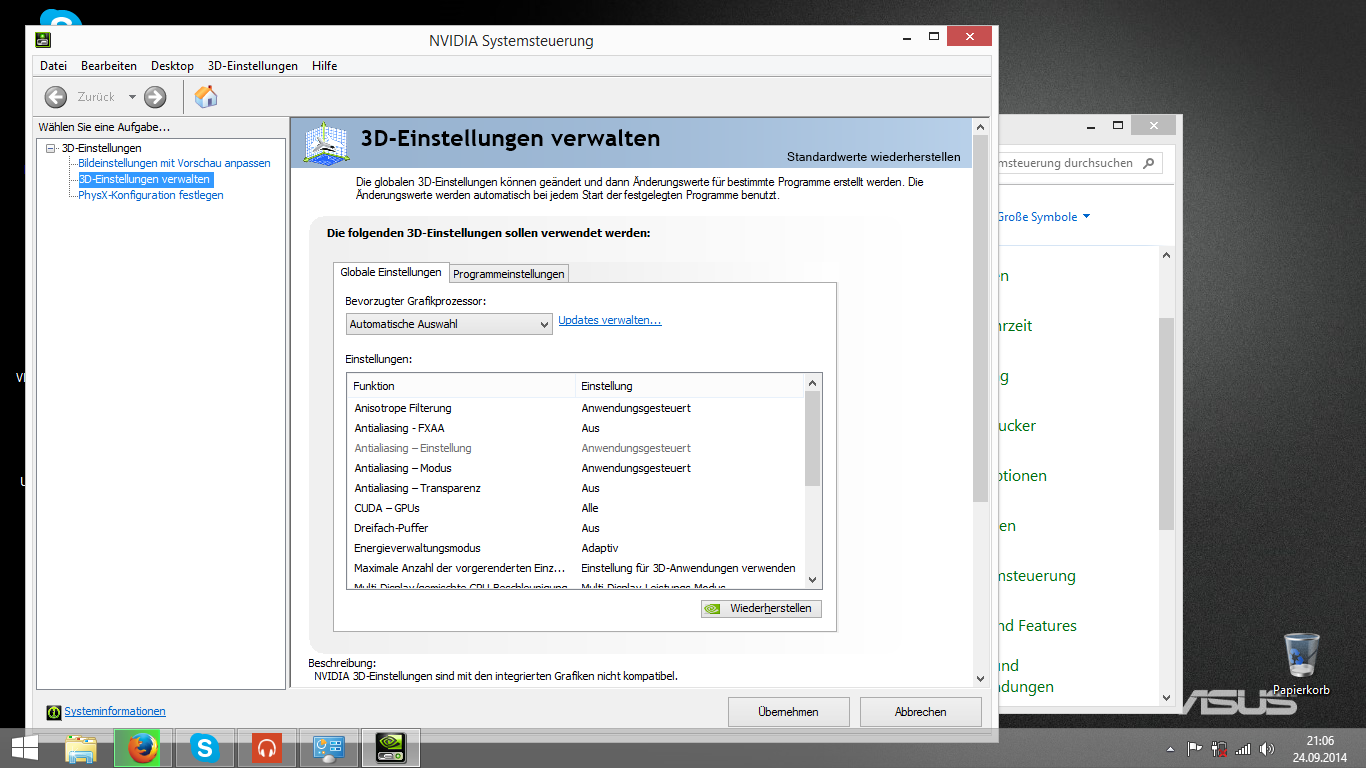Open the Updates verwalten link
Viewport: 1366px width, 768px height.
pos(610,320)
